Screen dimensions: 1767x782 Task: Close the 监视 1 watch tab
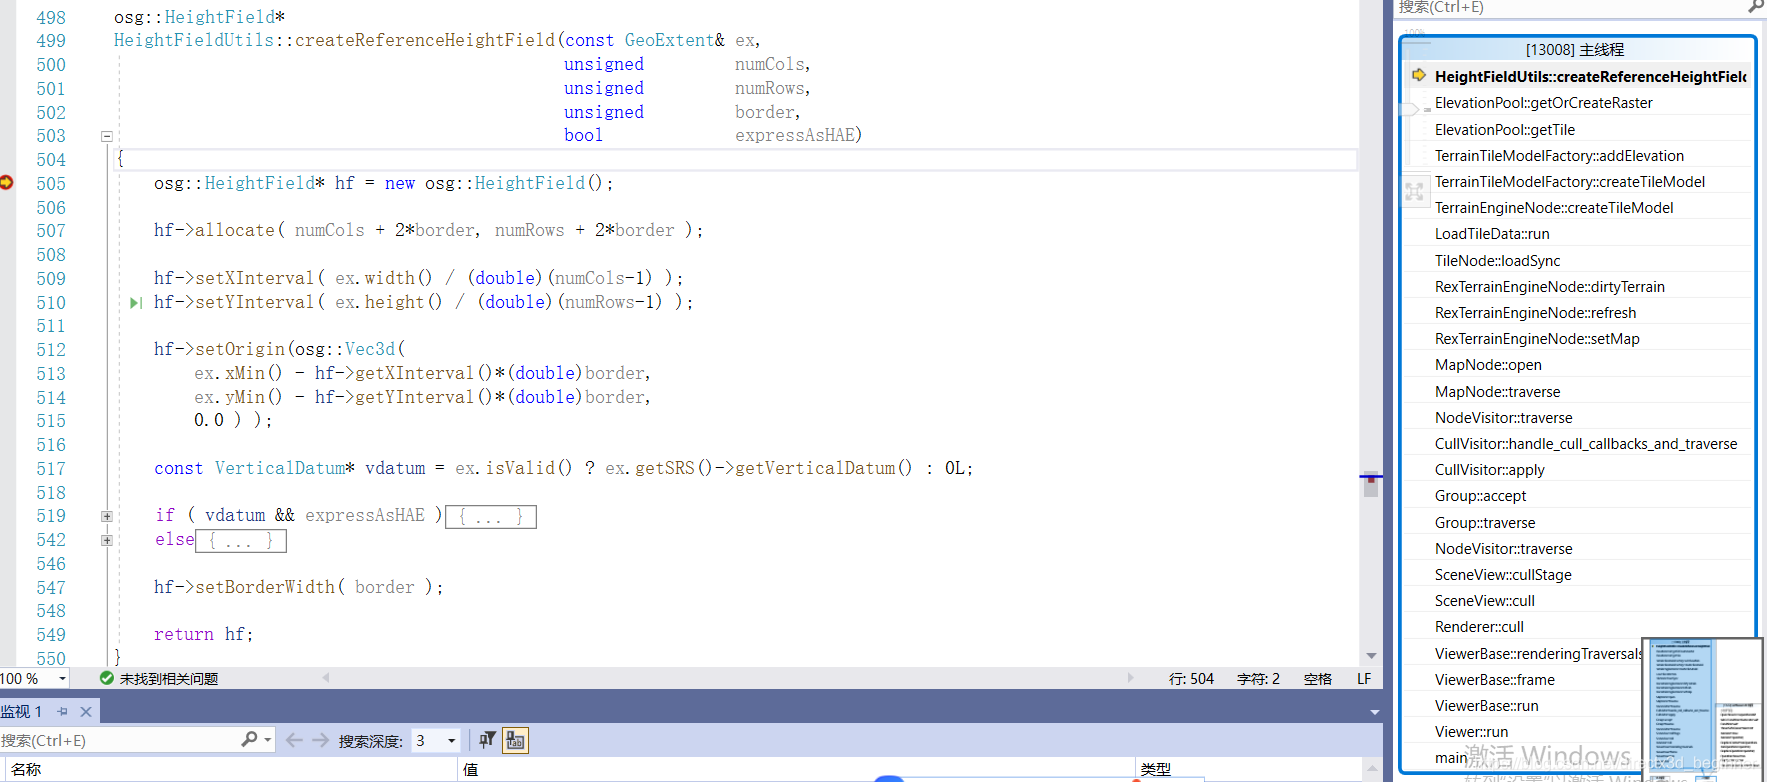pos(86,712)
